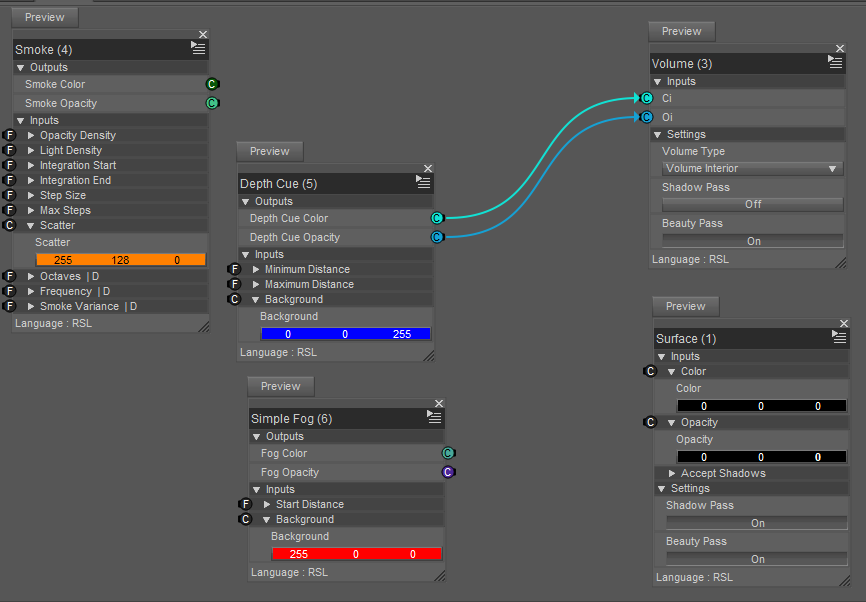Click orange Scatter color swatch
This screenshot has height=602, width=866.
[x=120, y=260]
